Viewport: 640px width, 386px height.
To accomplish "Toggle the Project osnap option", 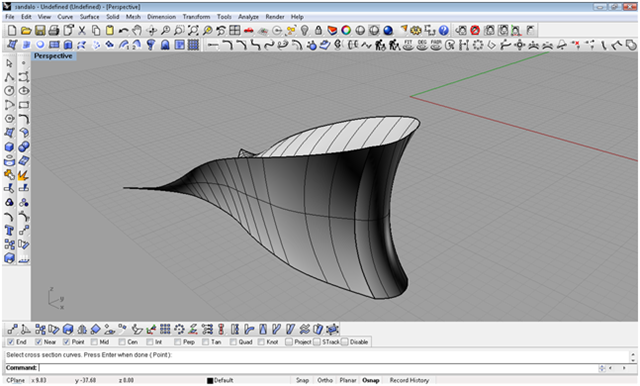I will point(289,342).
